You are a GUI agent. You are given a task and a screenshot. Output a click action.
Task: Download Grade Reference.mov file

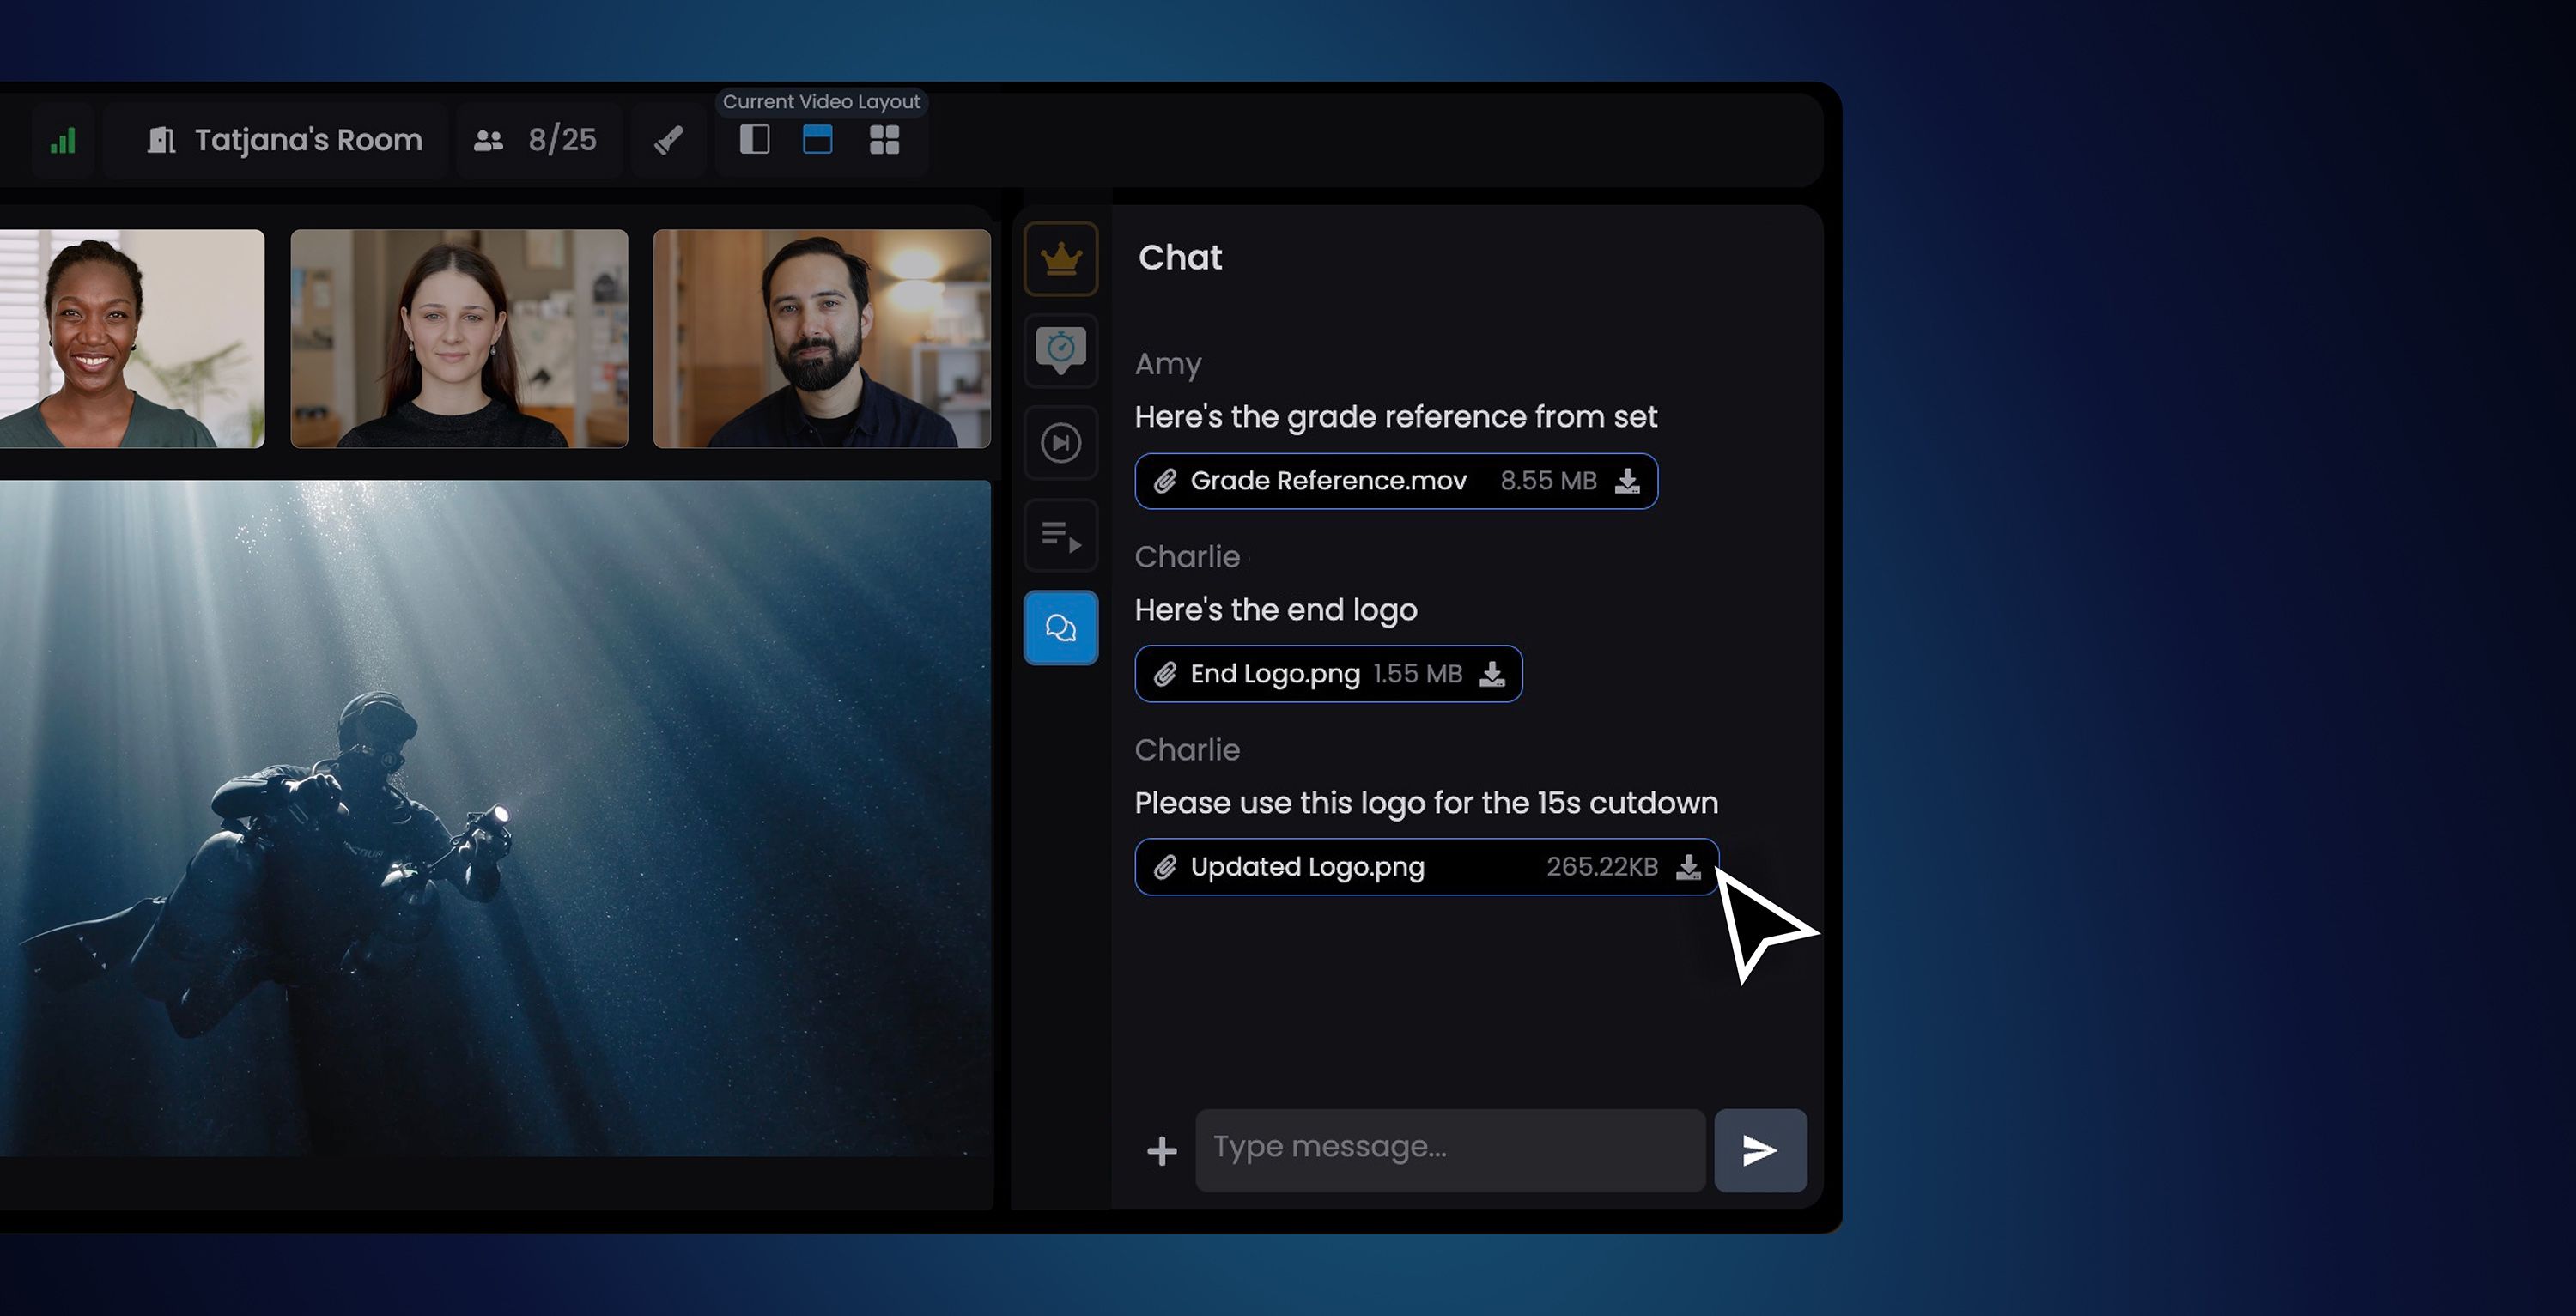pos(1627,481)
